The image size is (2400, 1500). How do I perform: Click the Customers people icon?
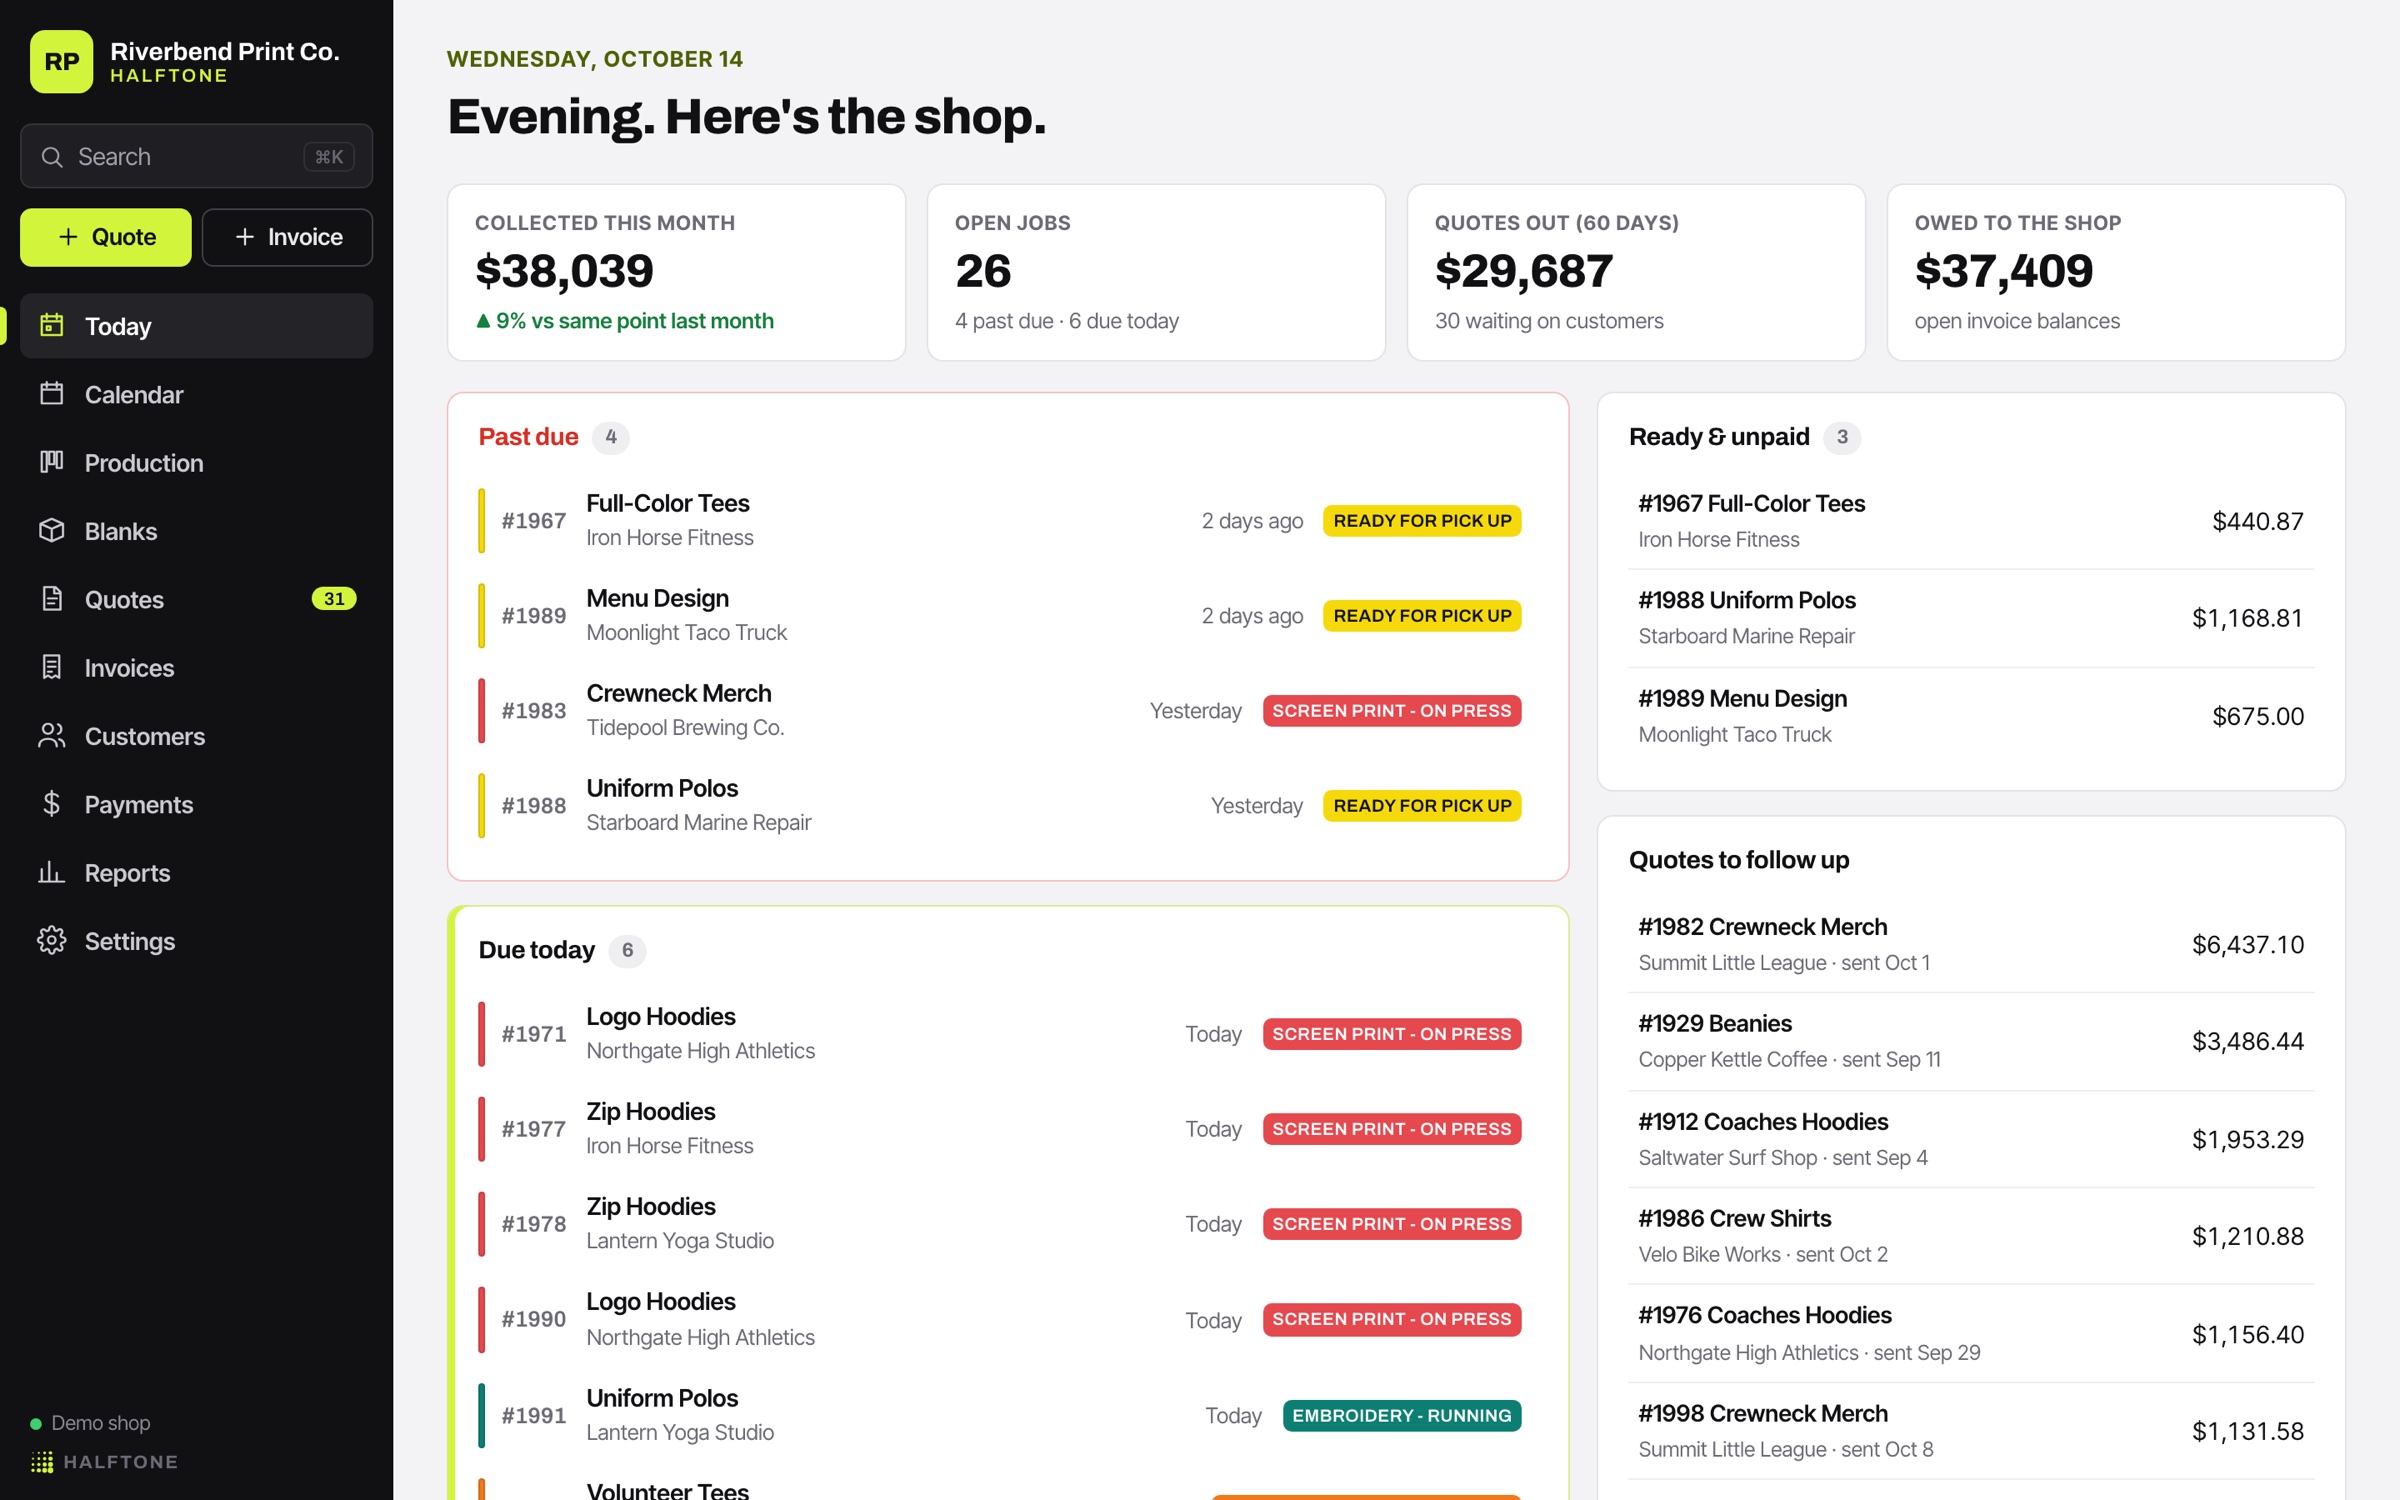pos(52,736)
